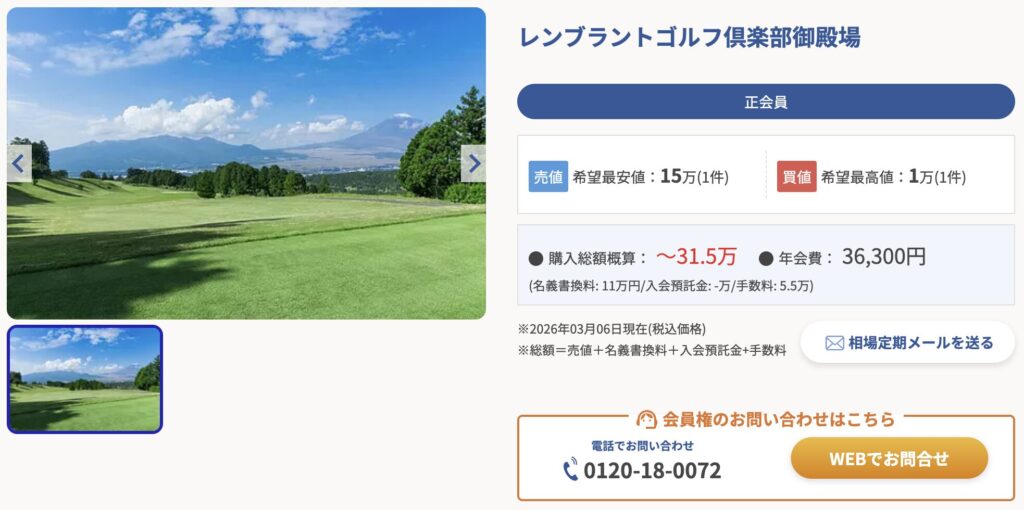The height and width of the screenshot is (510, 1024).
Task: Click the next image arrow on photo
Action: 474,163
